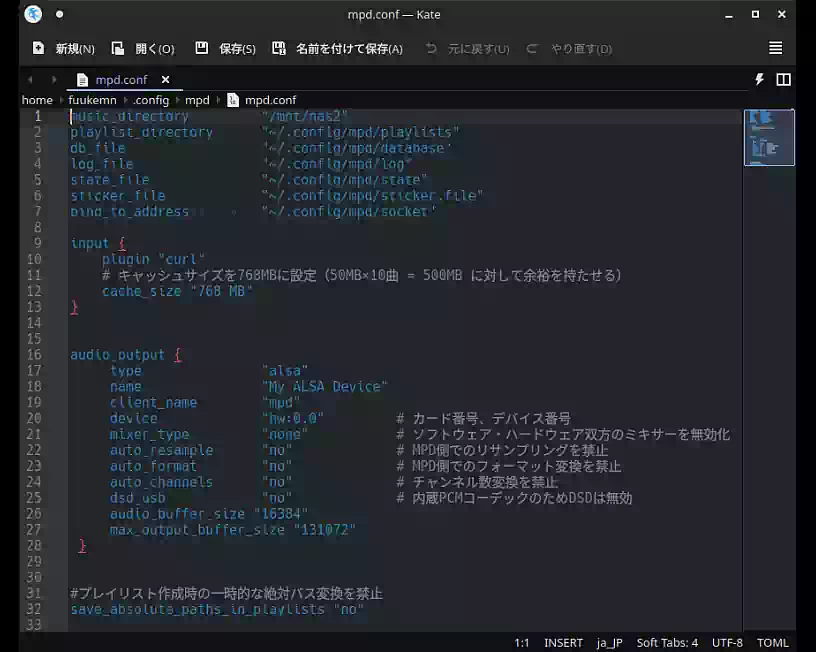Expand breadcrumb separator after home
The image size is (816, 652).
61,100
